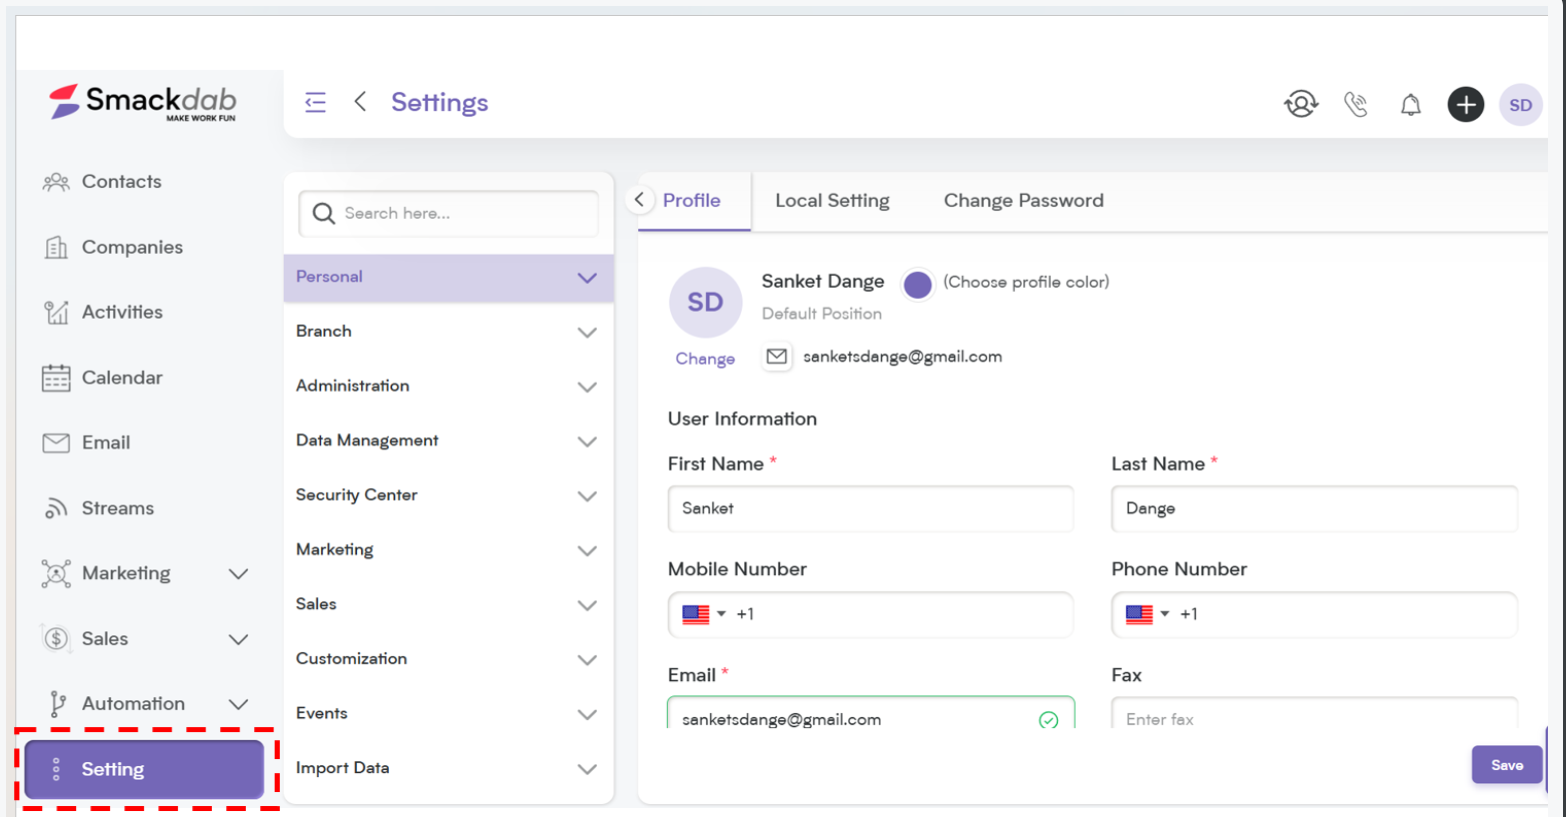Switch to the Profile tab

click(x=692, y=200)
